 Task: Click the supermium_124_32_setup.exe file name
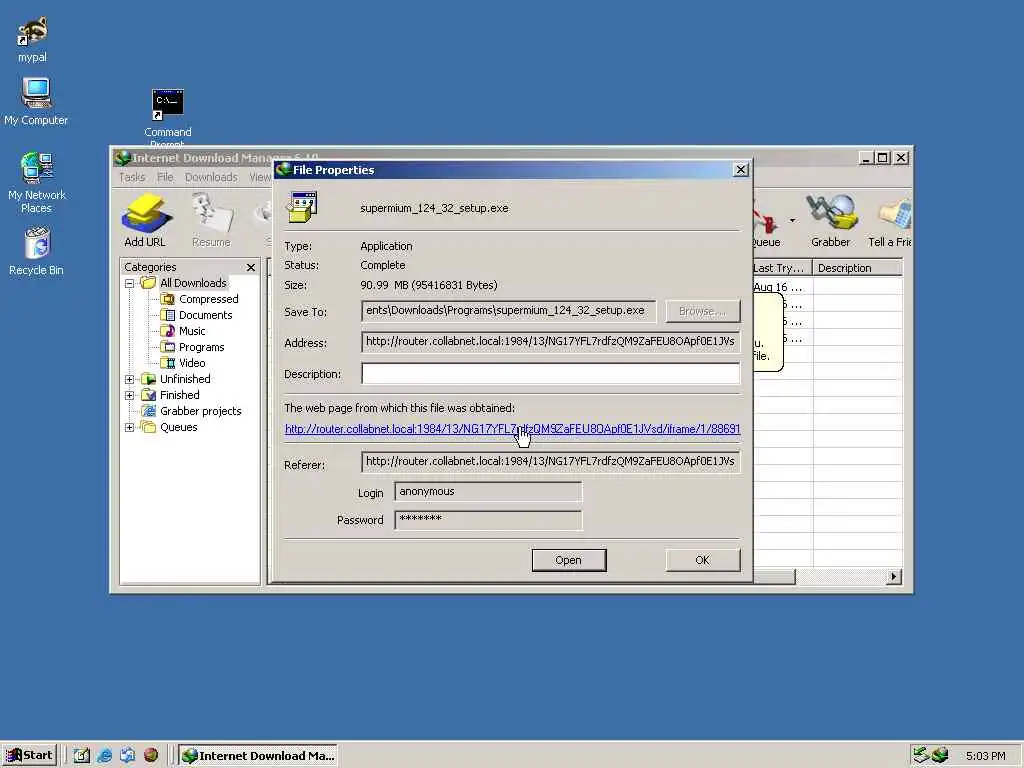click(434, 208)
